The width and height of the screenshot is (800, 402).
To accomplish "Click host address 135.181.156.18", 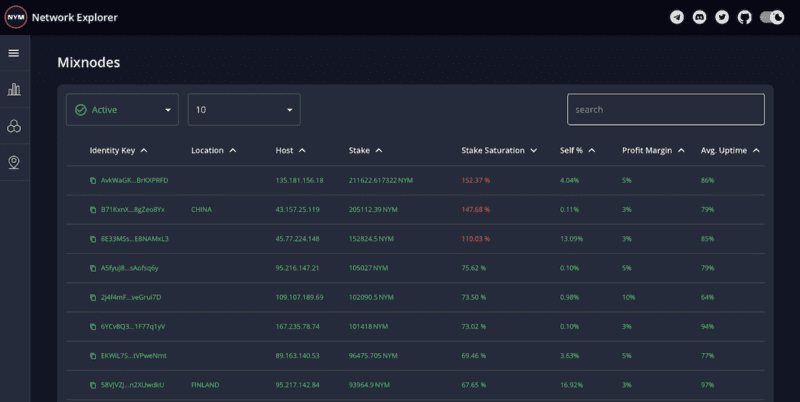I will [299, 180].
